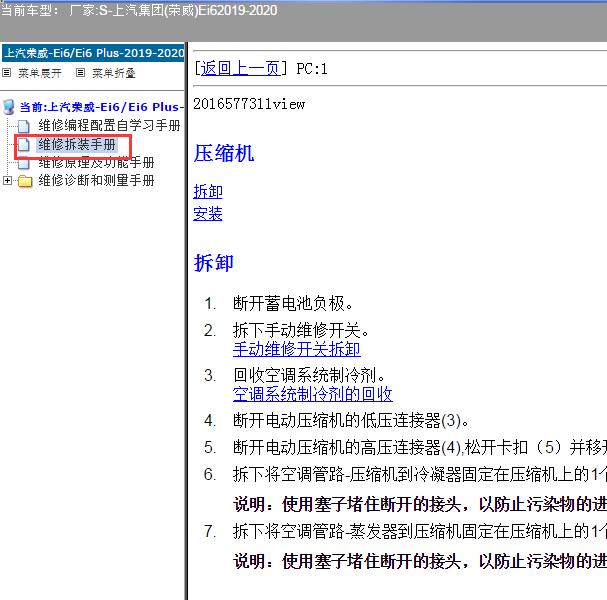This screenshot has height=600, width=607.
Task: Click step 2 拆下手动维修开关
Action: [301, 331]
